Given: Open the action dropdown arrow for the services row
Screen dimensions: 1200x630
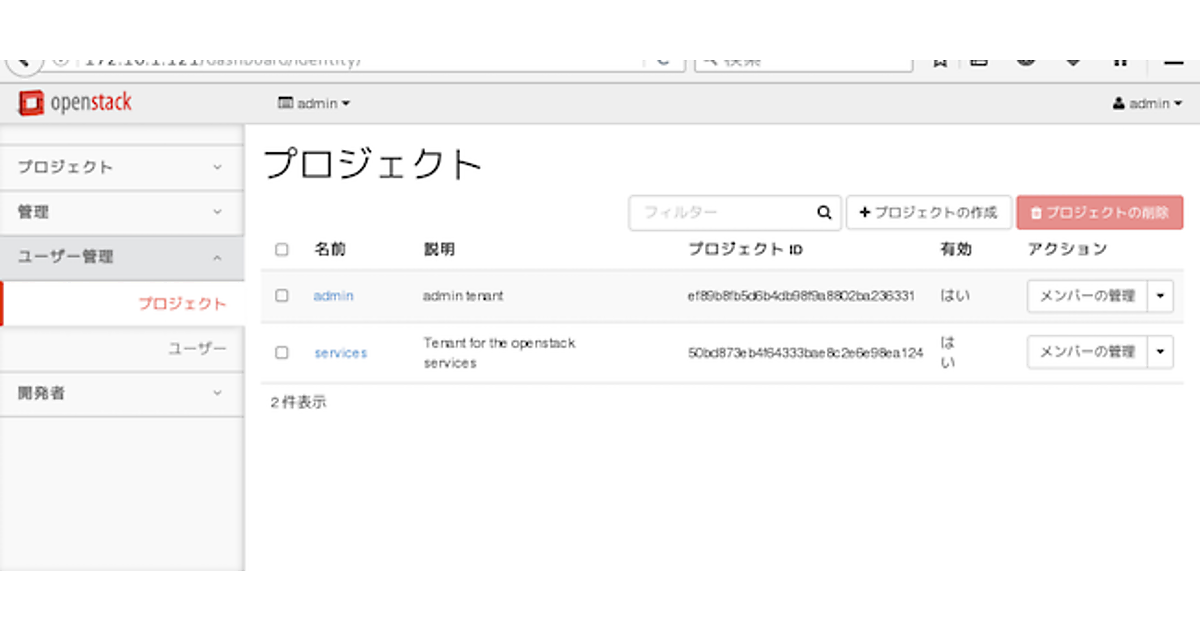Looking at the screenshot, I should 1160,352.
